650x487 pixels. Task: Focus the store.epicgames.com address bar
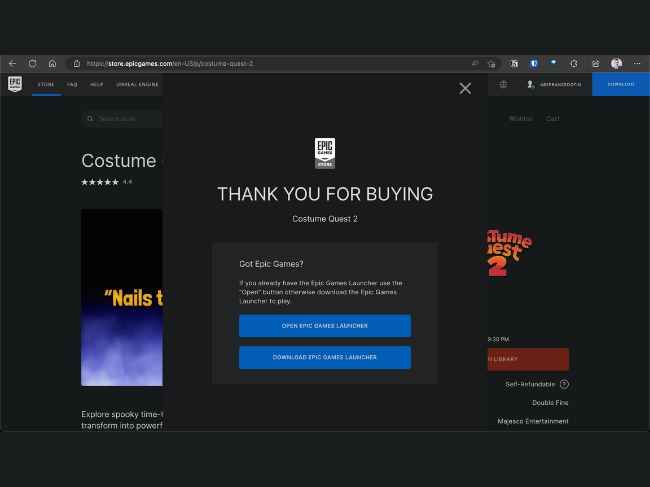[x=274, y=63]
